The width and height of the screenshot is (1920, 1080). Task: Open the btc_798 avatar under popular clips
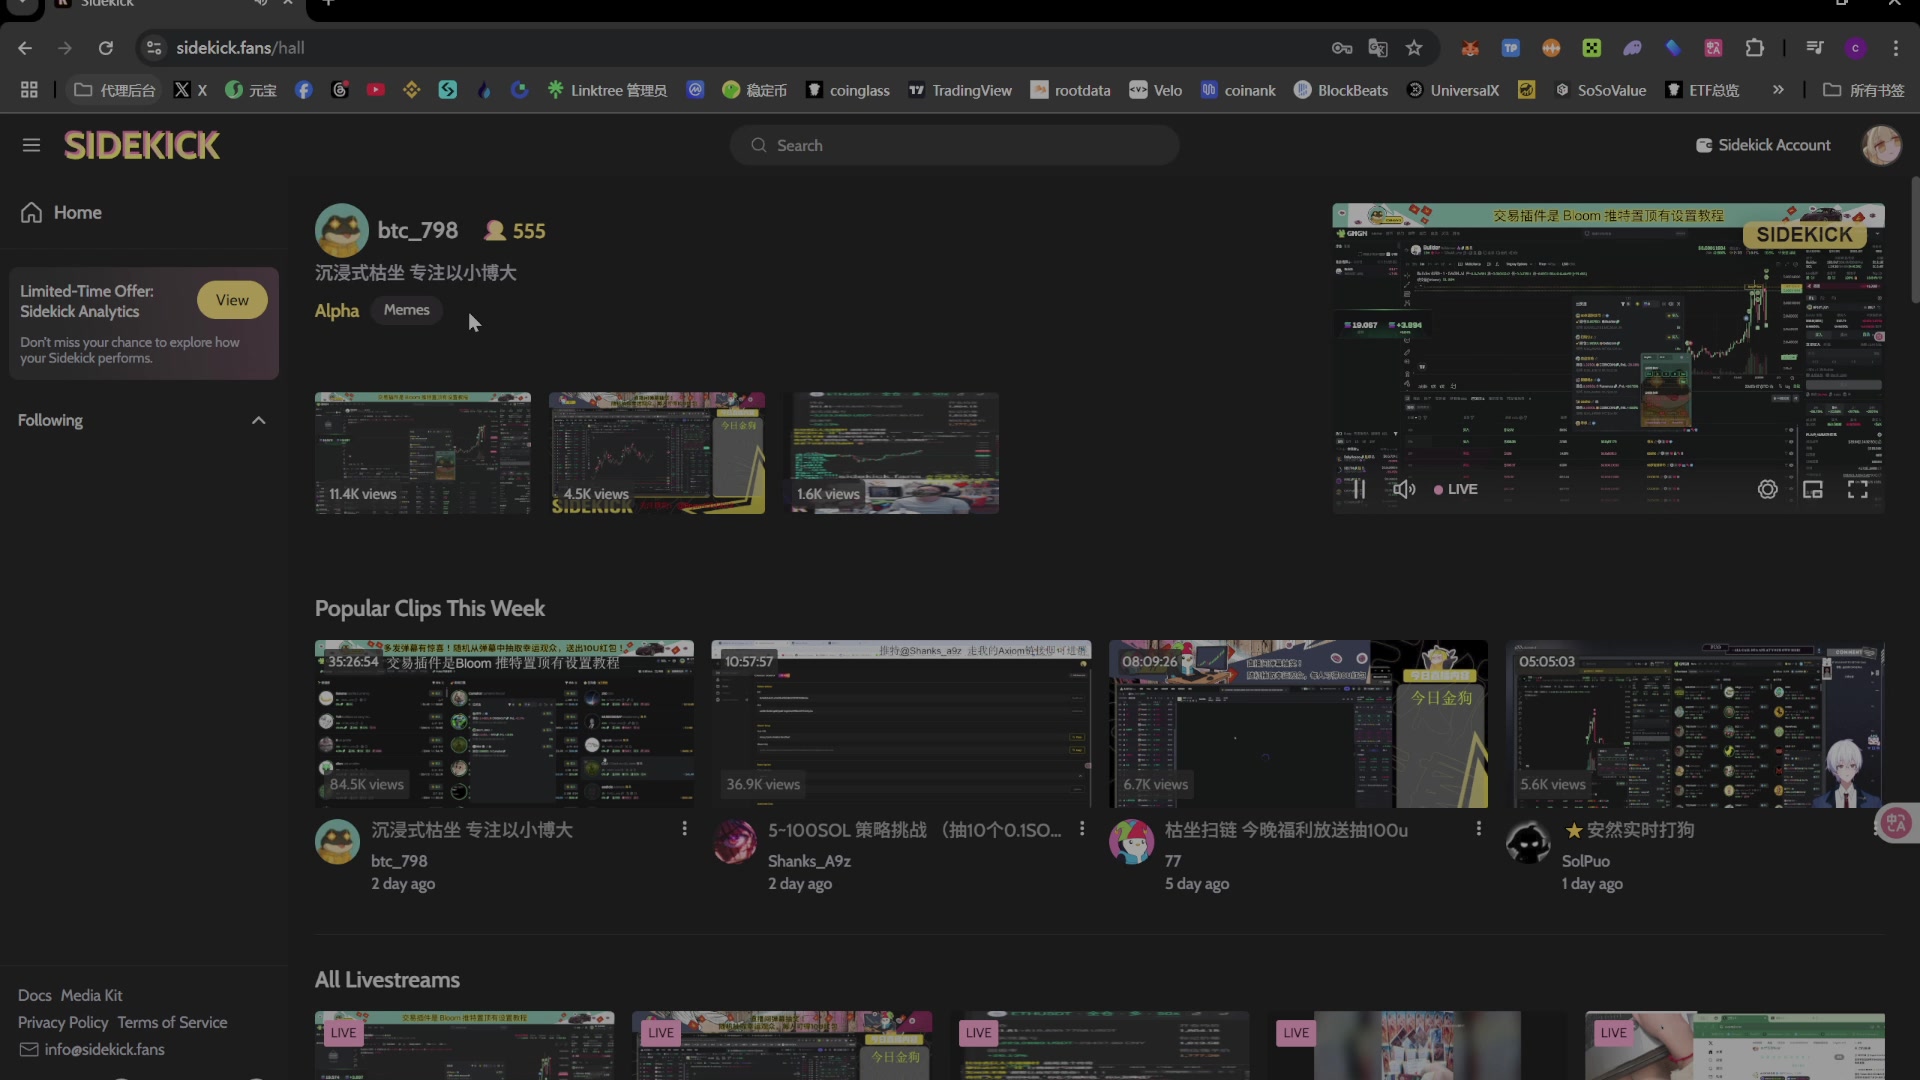pos(337,842)
